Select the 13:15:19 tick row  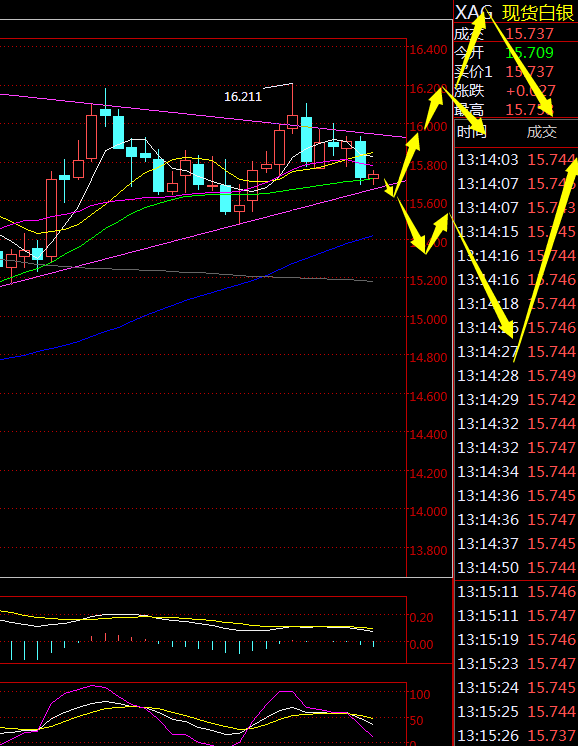pos(516,639)
